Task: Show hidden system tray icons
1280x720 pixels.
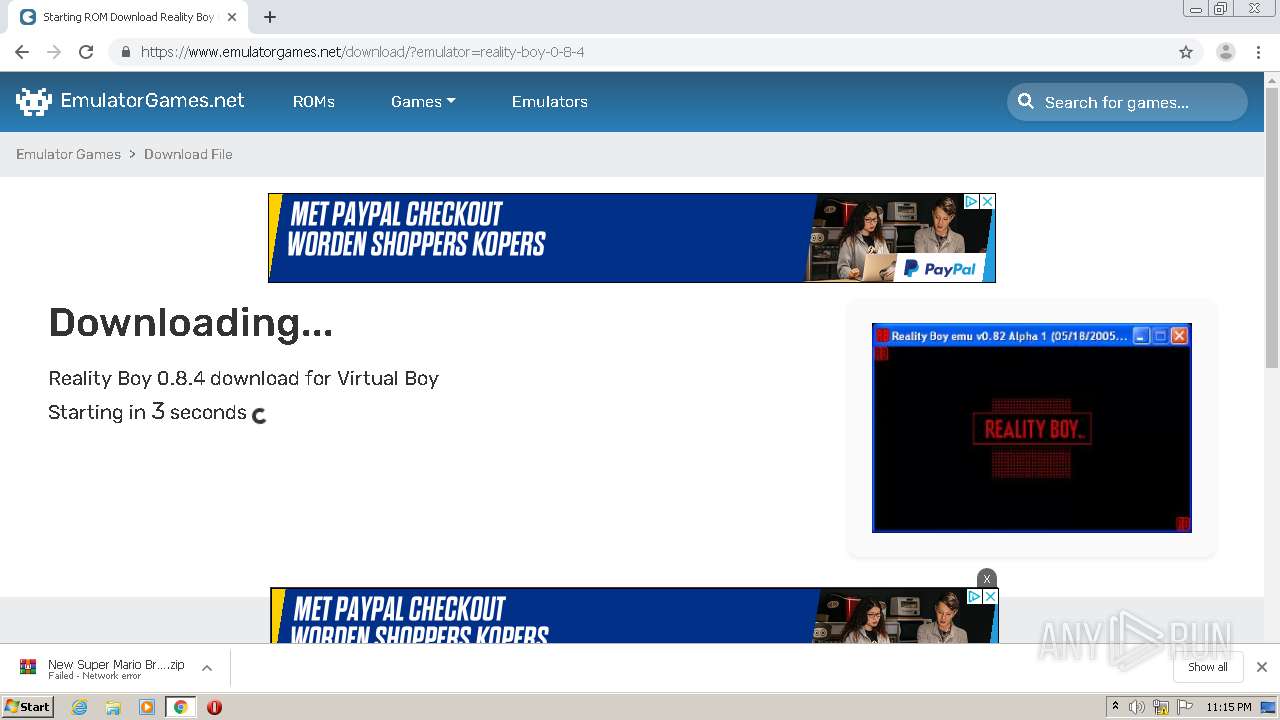Action: click(1115, 707)
